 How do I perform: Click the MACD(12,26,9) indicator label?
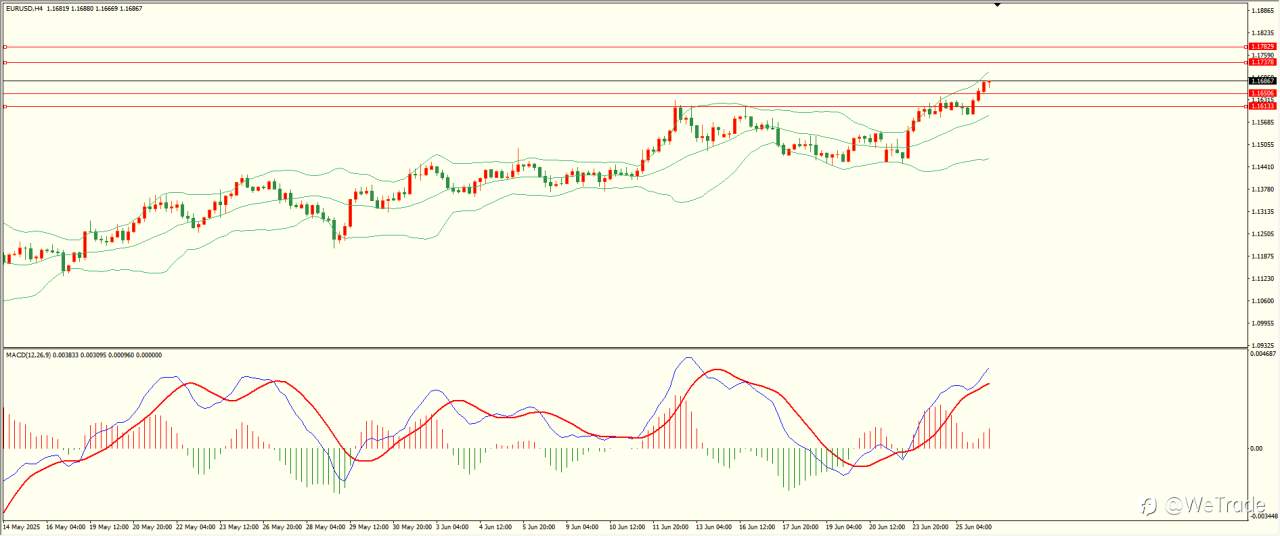click(x=28, y=355)
